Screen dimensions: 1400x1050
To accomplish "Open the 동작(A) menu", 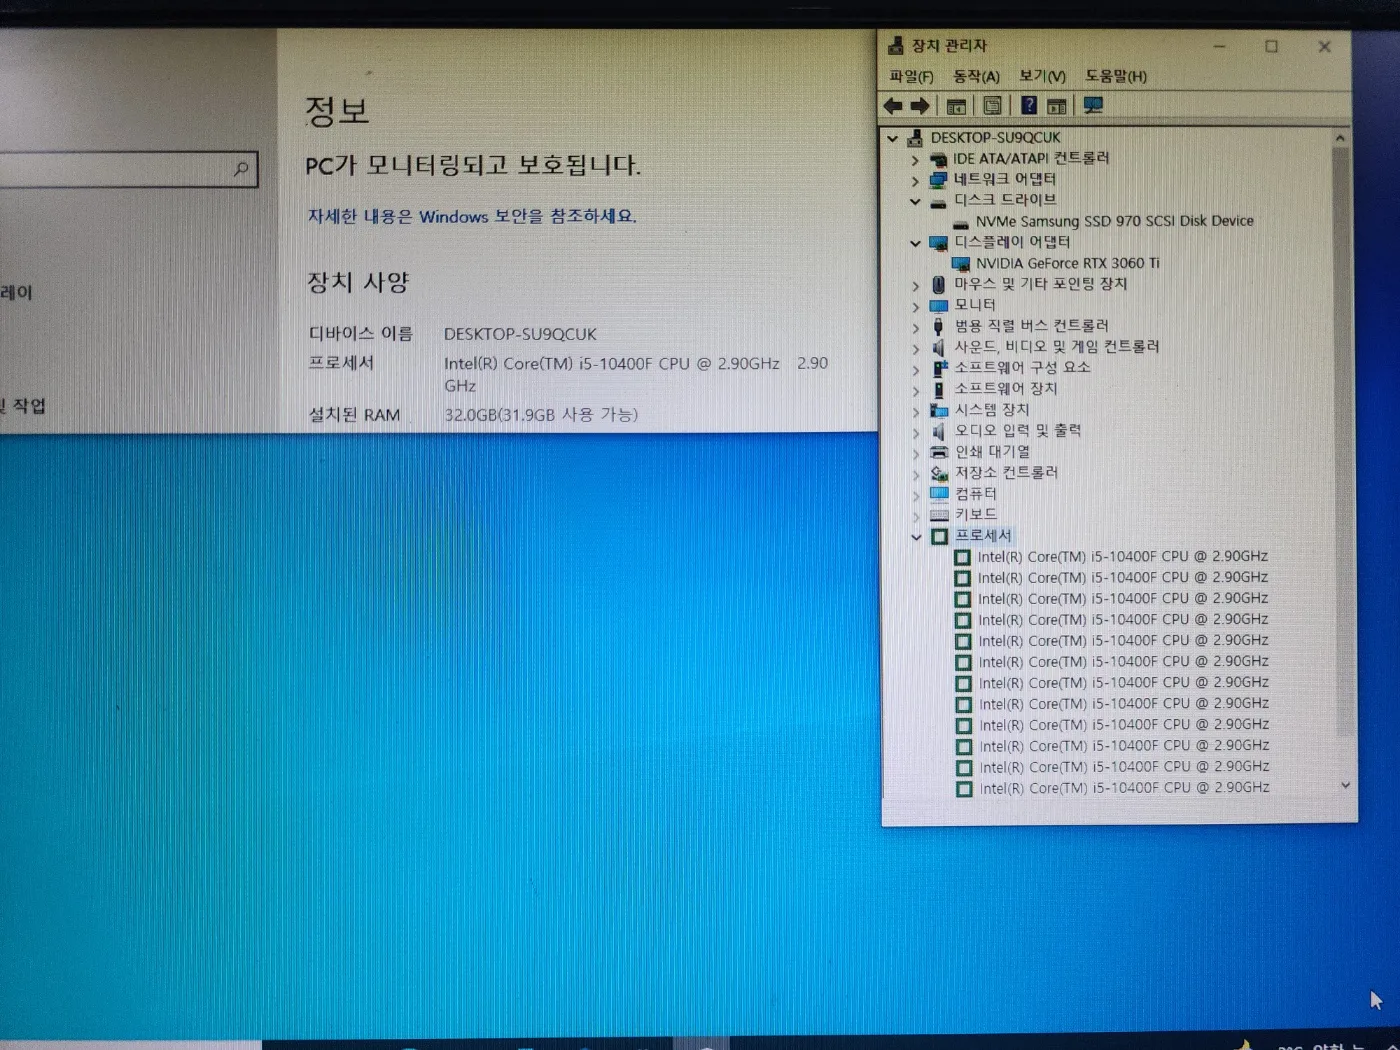I will click(x=976, y=77).
